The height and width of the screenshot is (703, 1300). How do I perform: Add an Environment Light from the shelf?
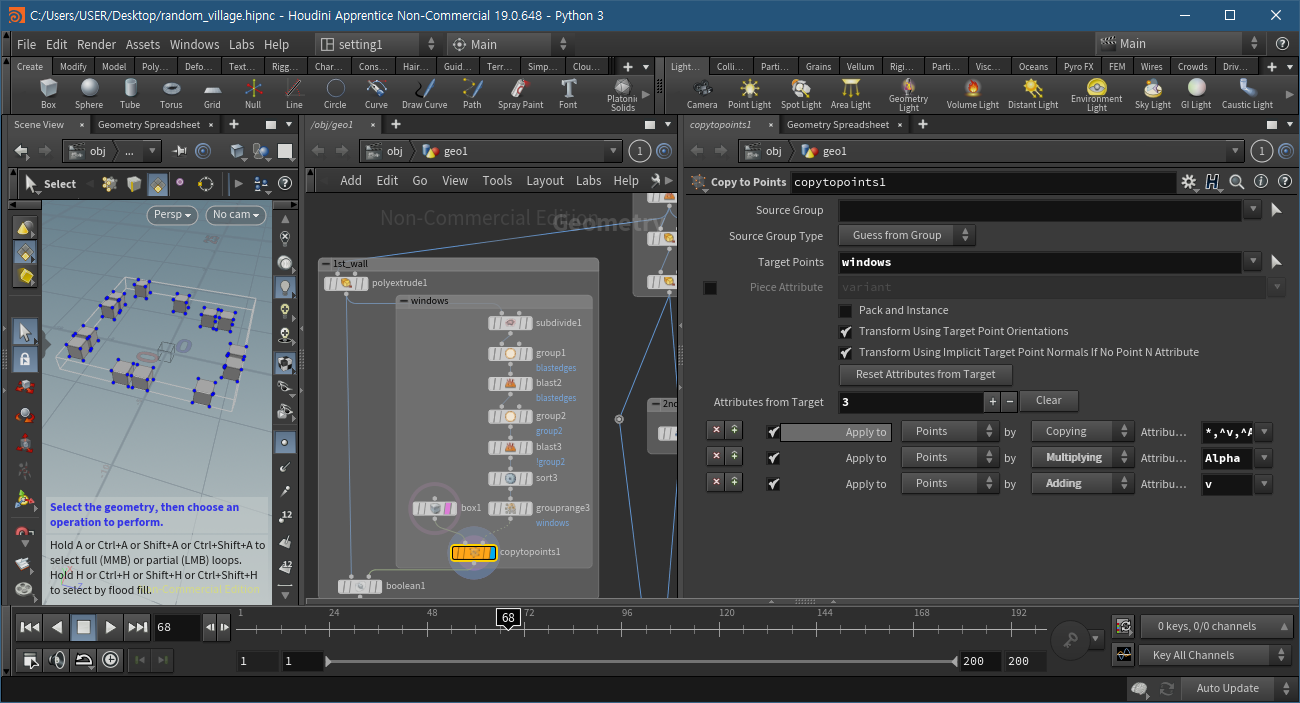pos(1096,95)
